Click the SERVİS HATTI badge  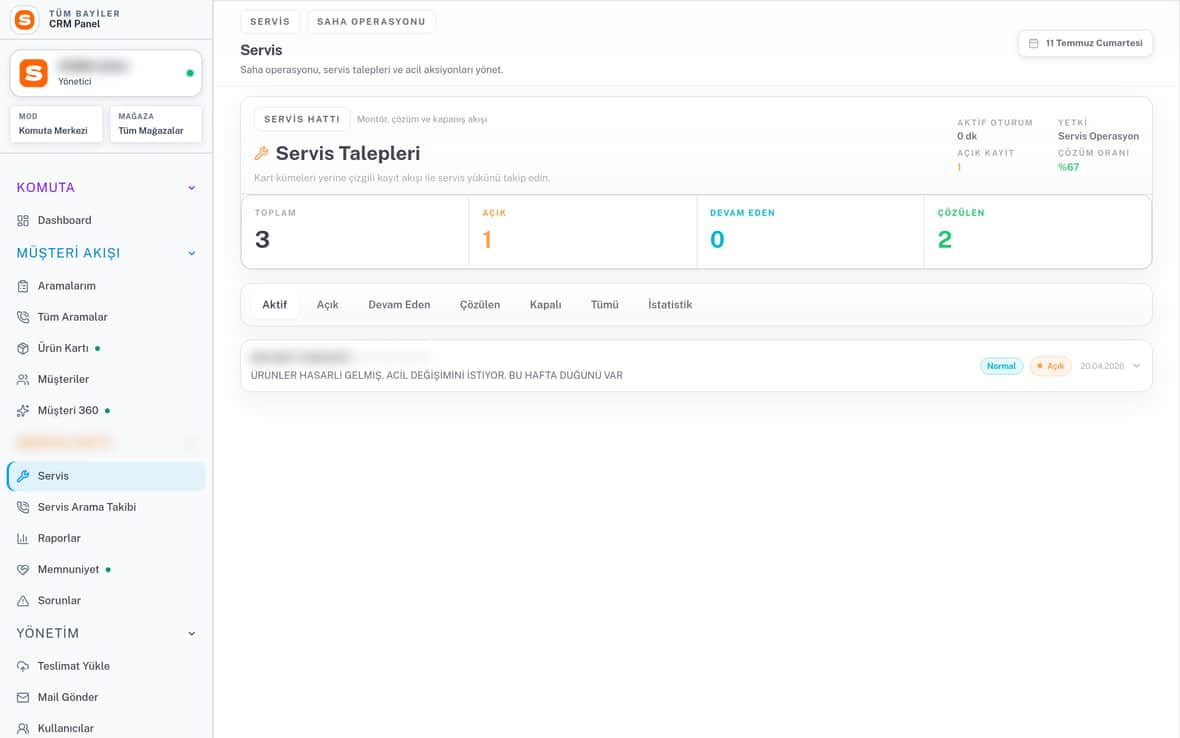[x=302, y=119]
